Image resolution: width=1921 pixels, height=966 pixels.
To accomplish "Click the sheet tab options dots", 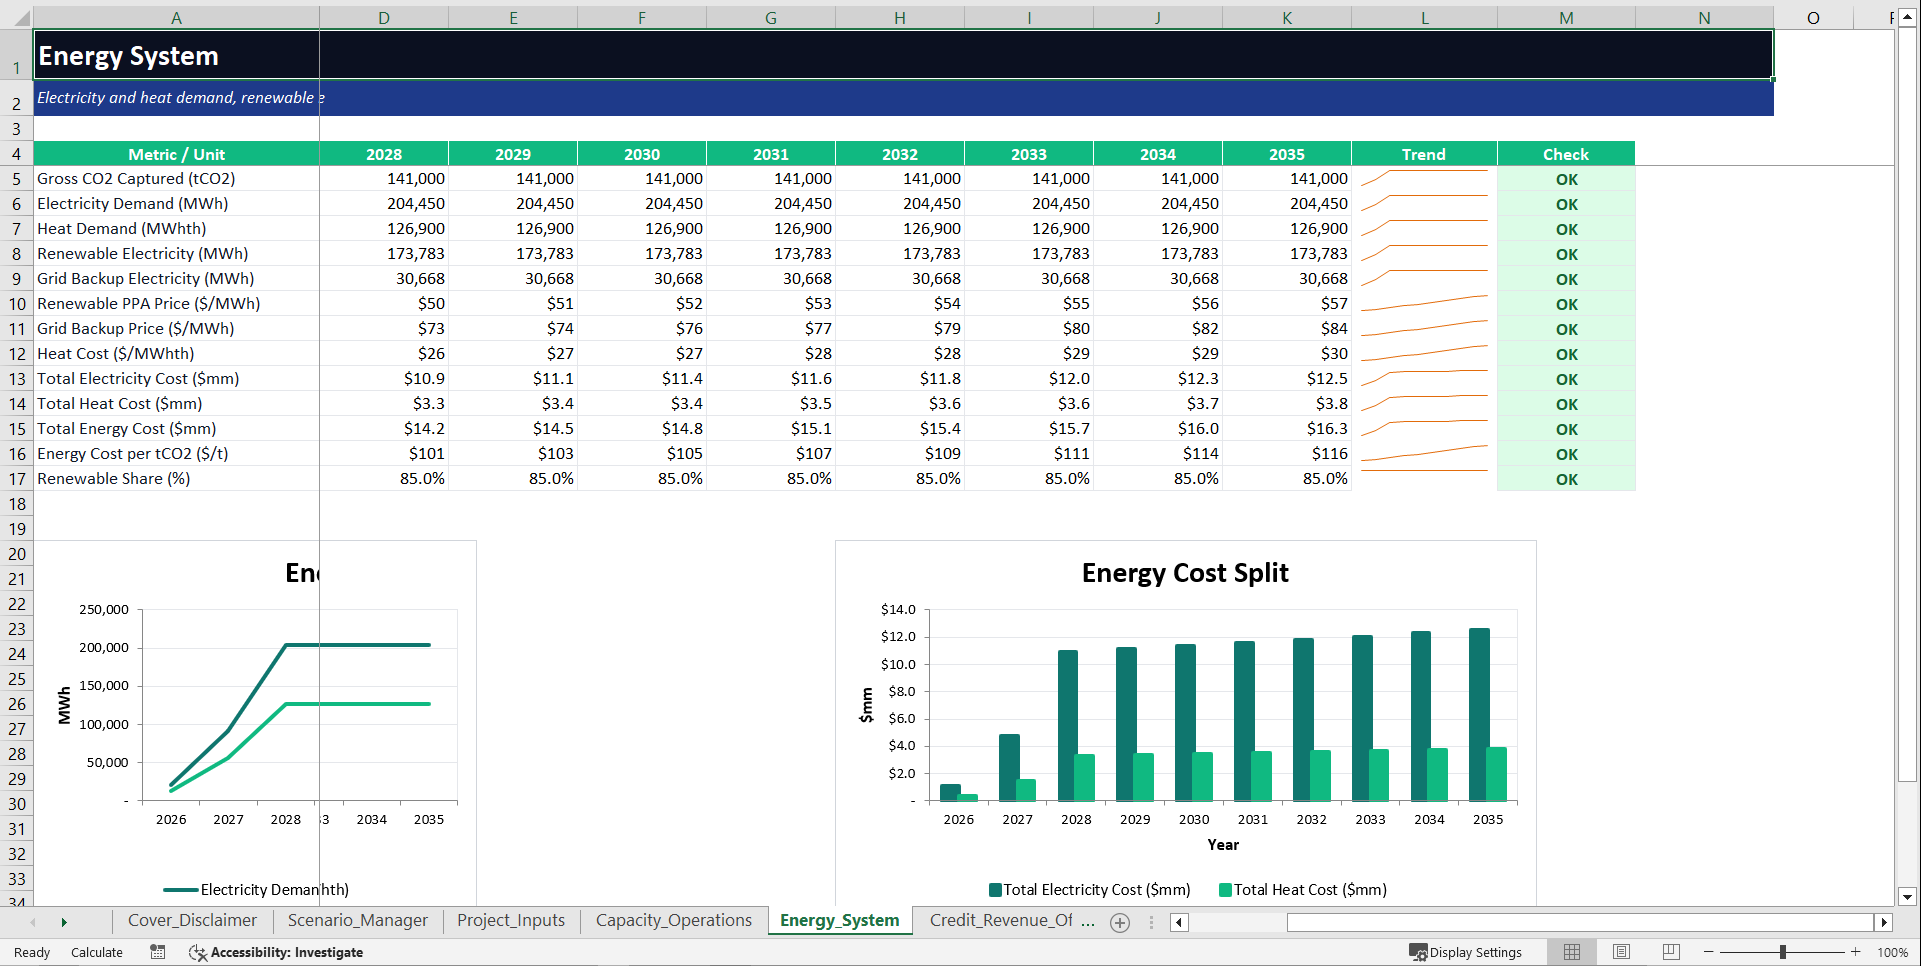I will click(1151, 922).
